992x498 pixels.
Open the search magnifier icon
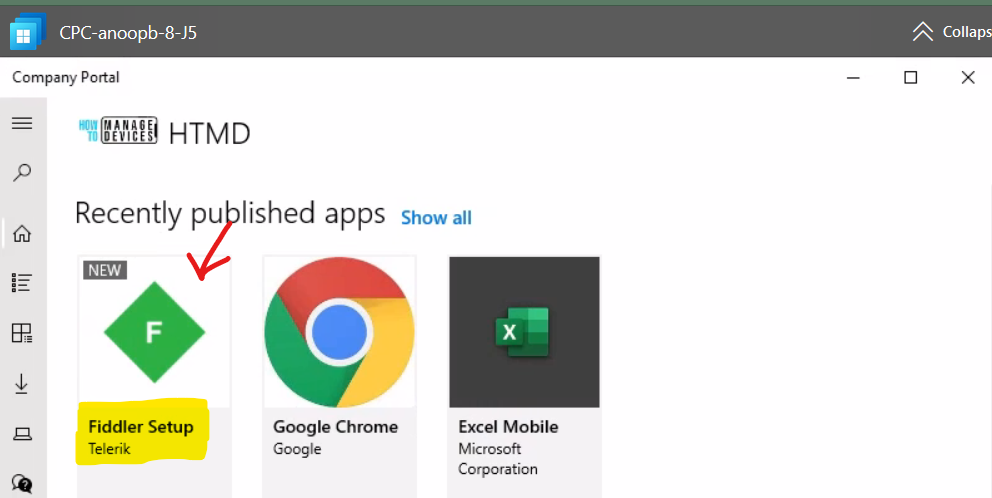tap(22, 172)
